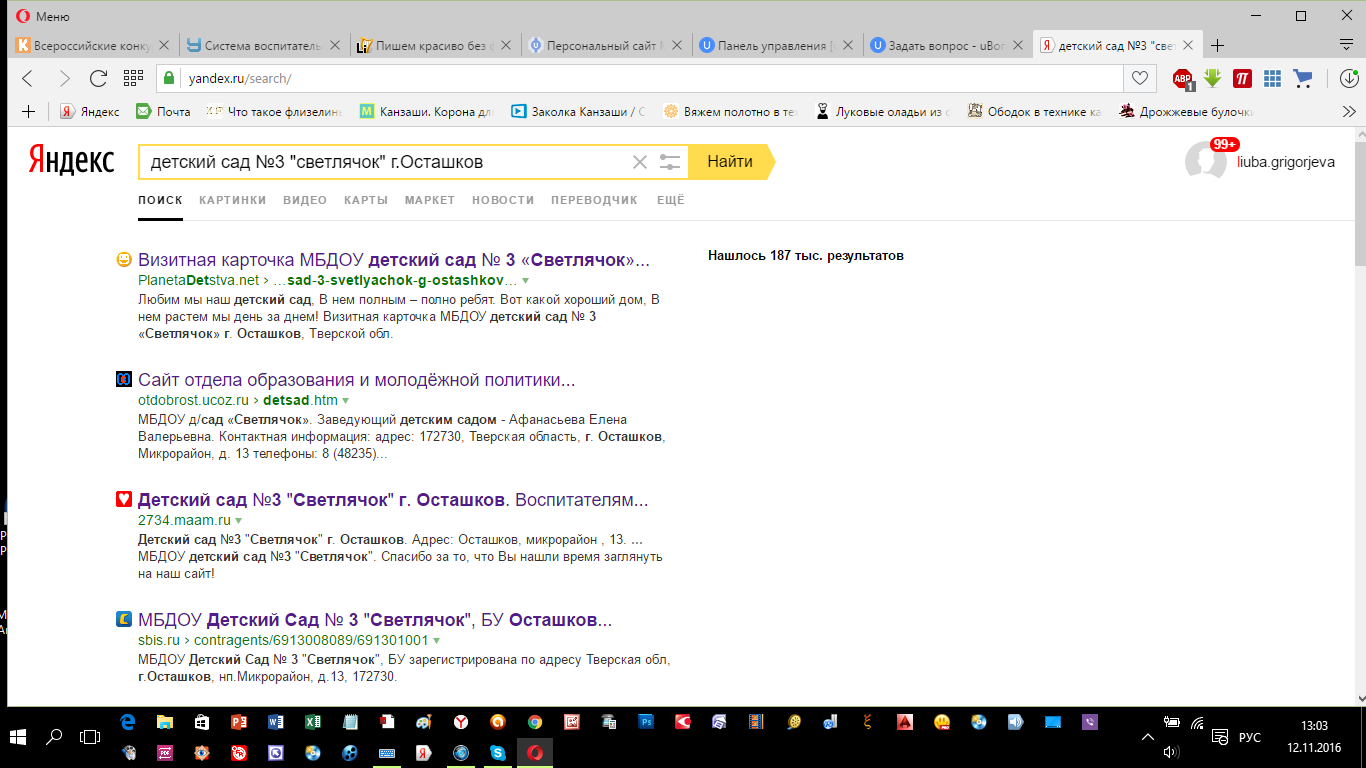Open the Яндекс bookmark

coord(89,112)
